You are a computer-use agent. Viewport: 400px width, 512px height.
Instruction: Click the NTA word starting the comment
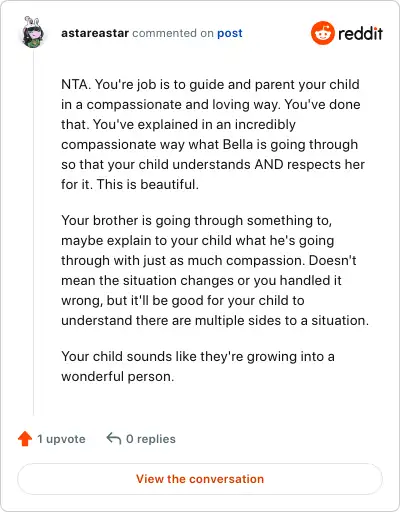point(75,84)
